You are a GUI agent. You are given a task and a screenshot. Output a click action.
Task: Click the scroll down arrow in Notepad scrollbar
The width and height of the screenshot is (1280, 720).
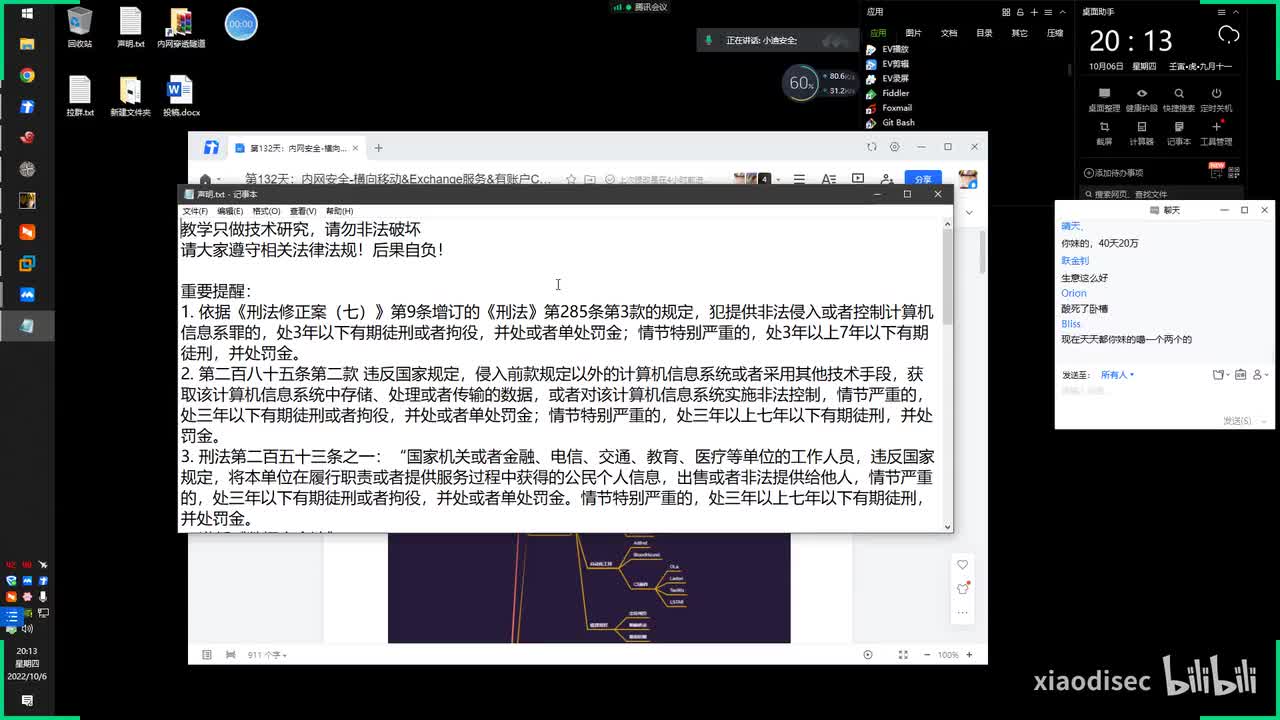click(947, 526)
